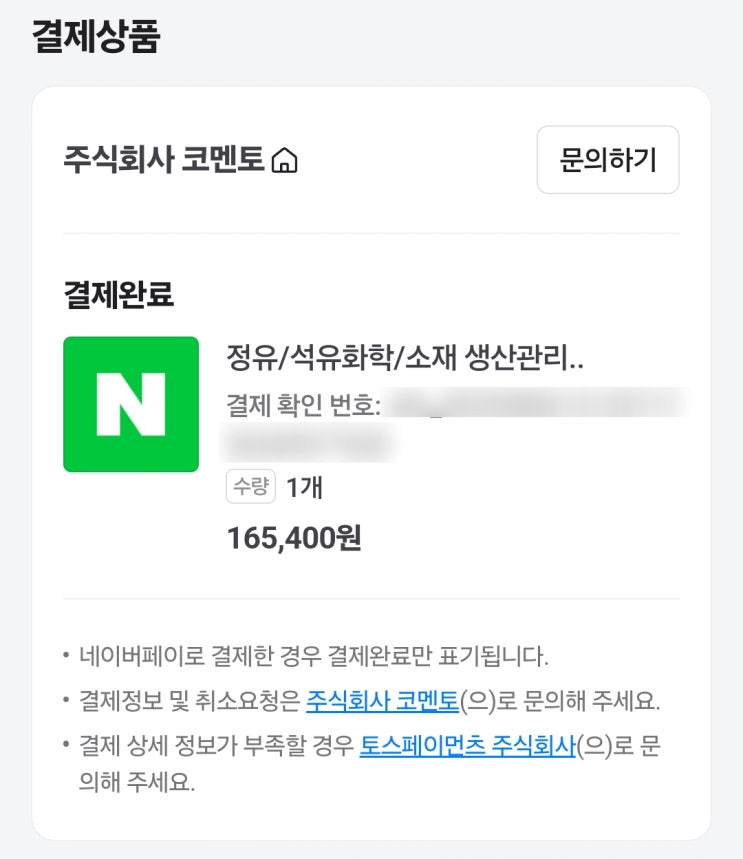The image size is (743, 859).
Task: Click the 의해 주세요. text on the last line
Action: (x=137, y=782)
